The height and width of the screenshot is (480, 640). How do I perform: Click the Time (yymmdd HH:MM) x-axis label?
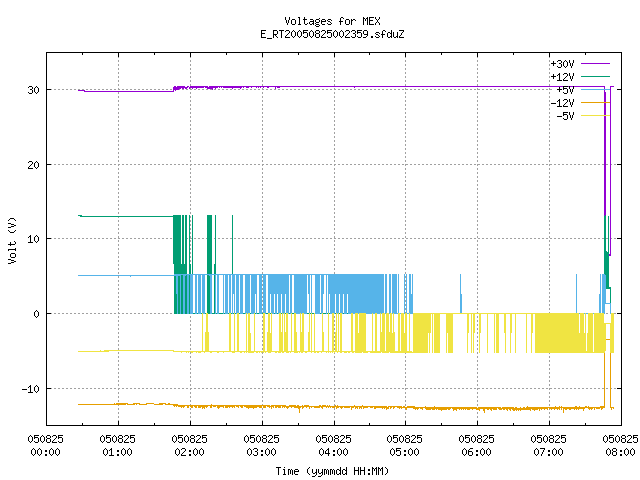click(332, 471)
